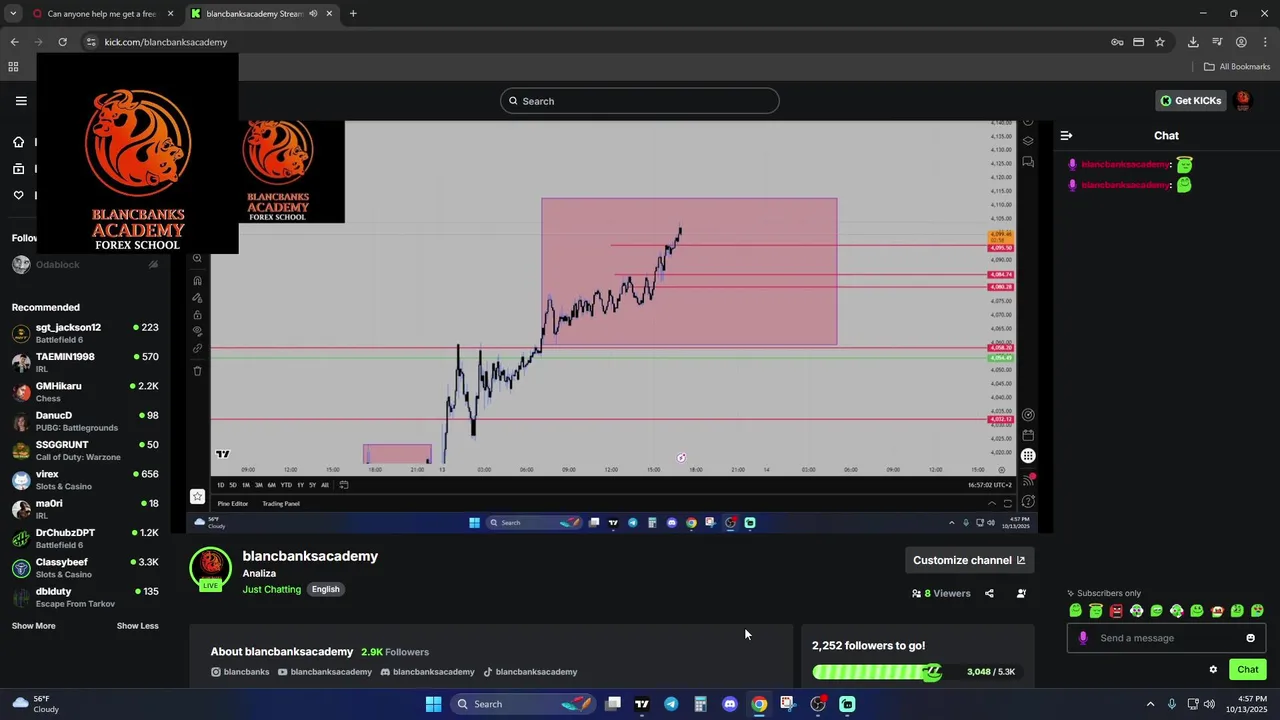Send message with green Chat button
1280x720 pixels.
pos(1248,670)
